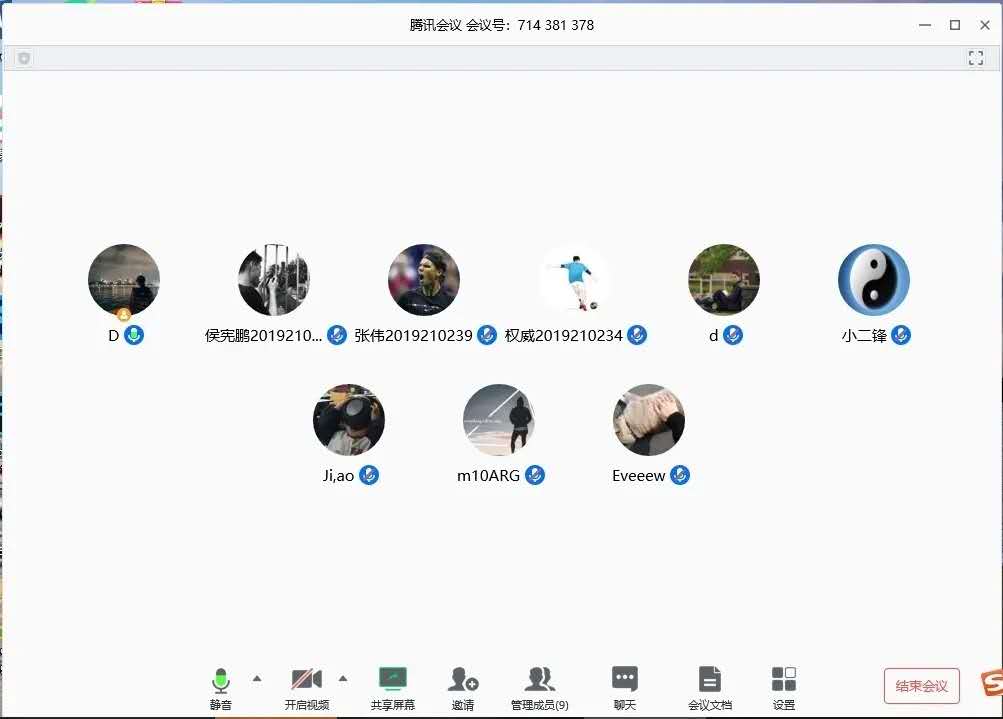Viewport: 1003px width, 719px height.
Task: Select the host avatar labeled D
Action: [124, 280]
